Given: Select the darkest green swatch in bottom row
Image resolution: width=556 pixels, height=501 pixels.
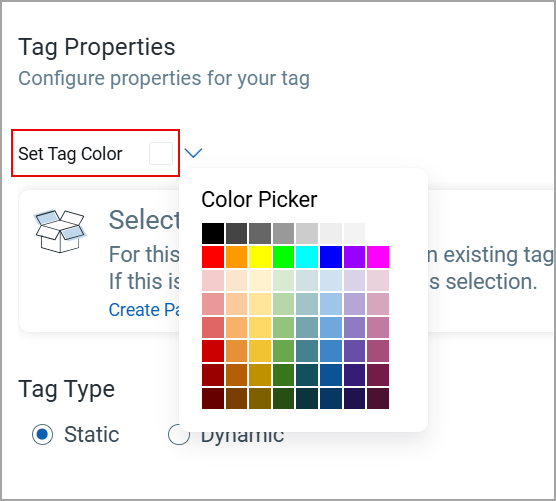Looking at the screenshot, I should 283,398.
